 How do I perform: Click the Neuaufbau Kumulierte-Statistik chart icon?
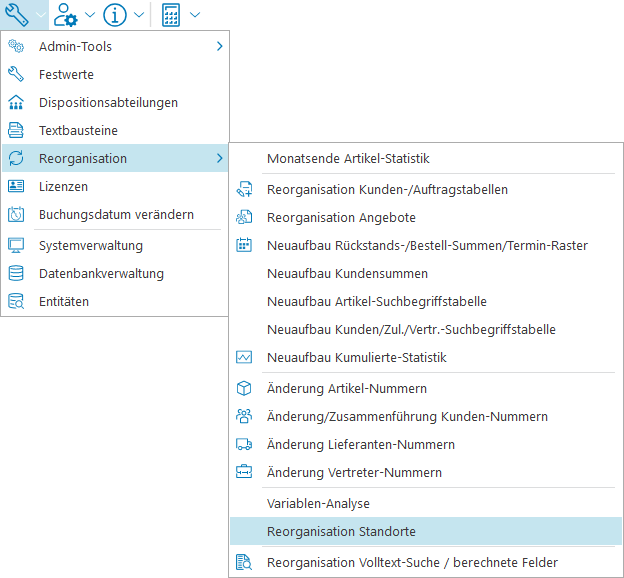tap(244, 357)
